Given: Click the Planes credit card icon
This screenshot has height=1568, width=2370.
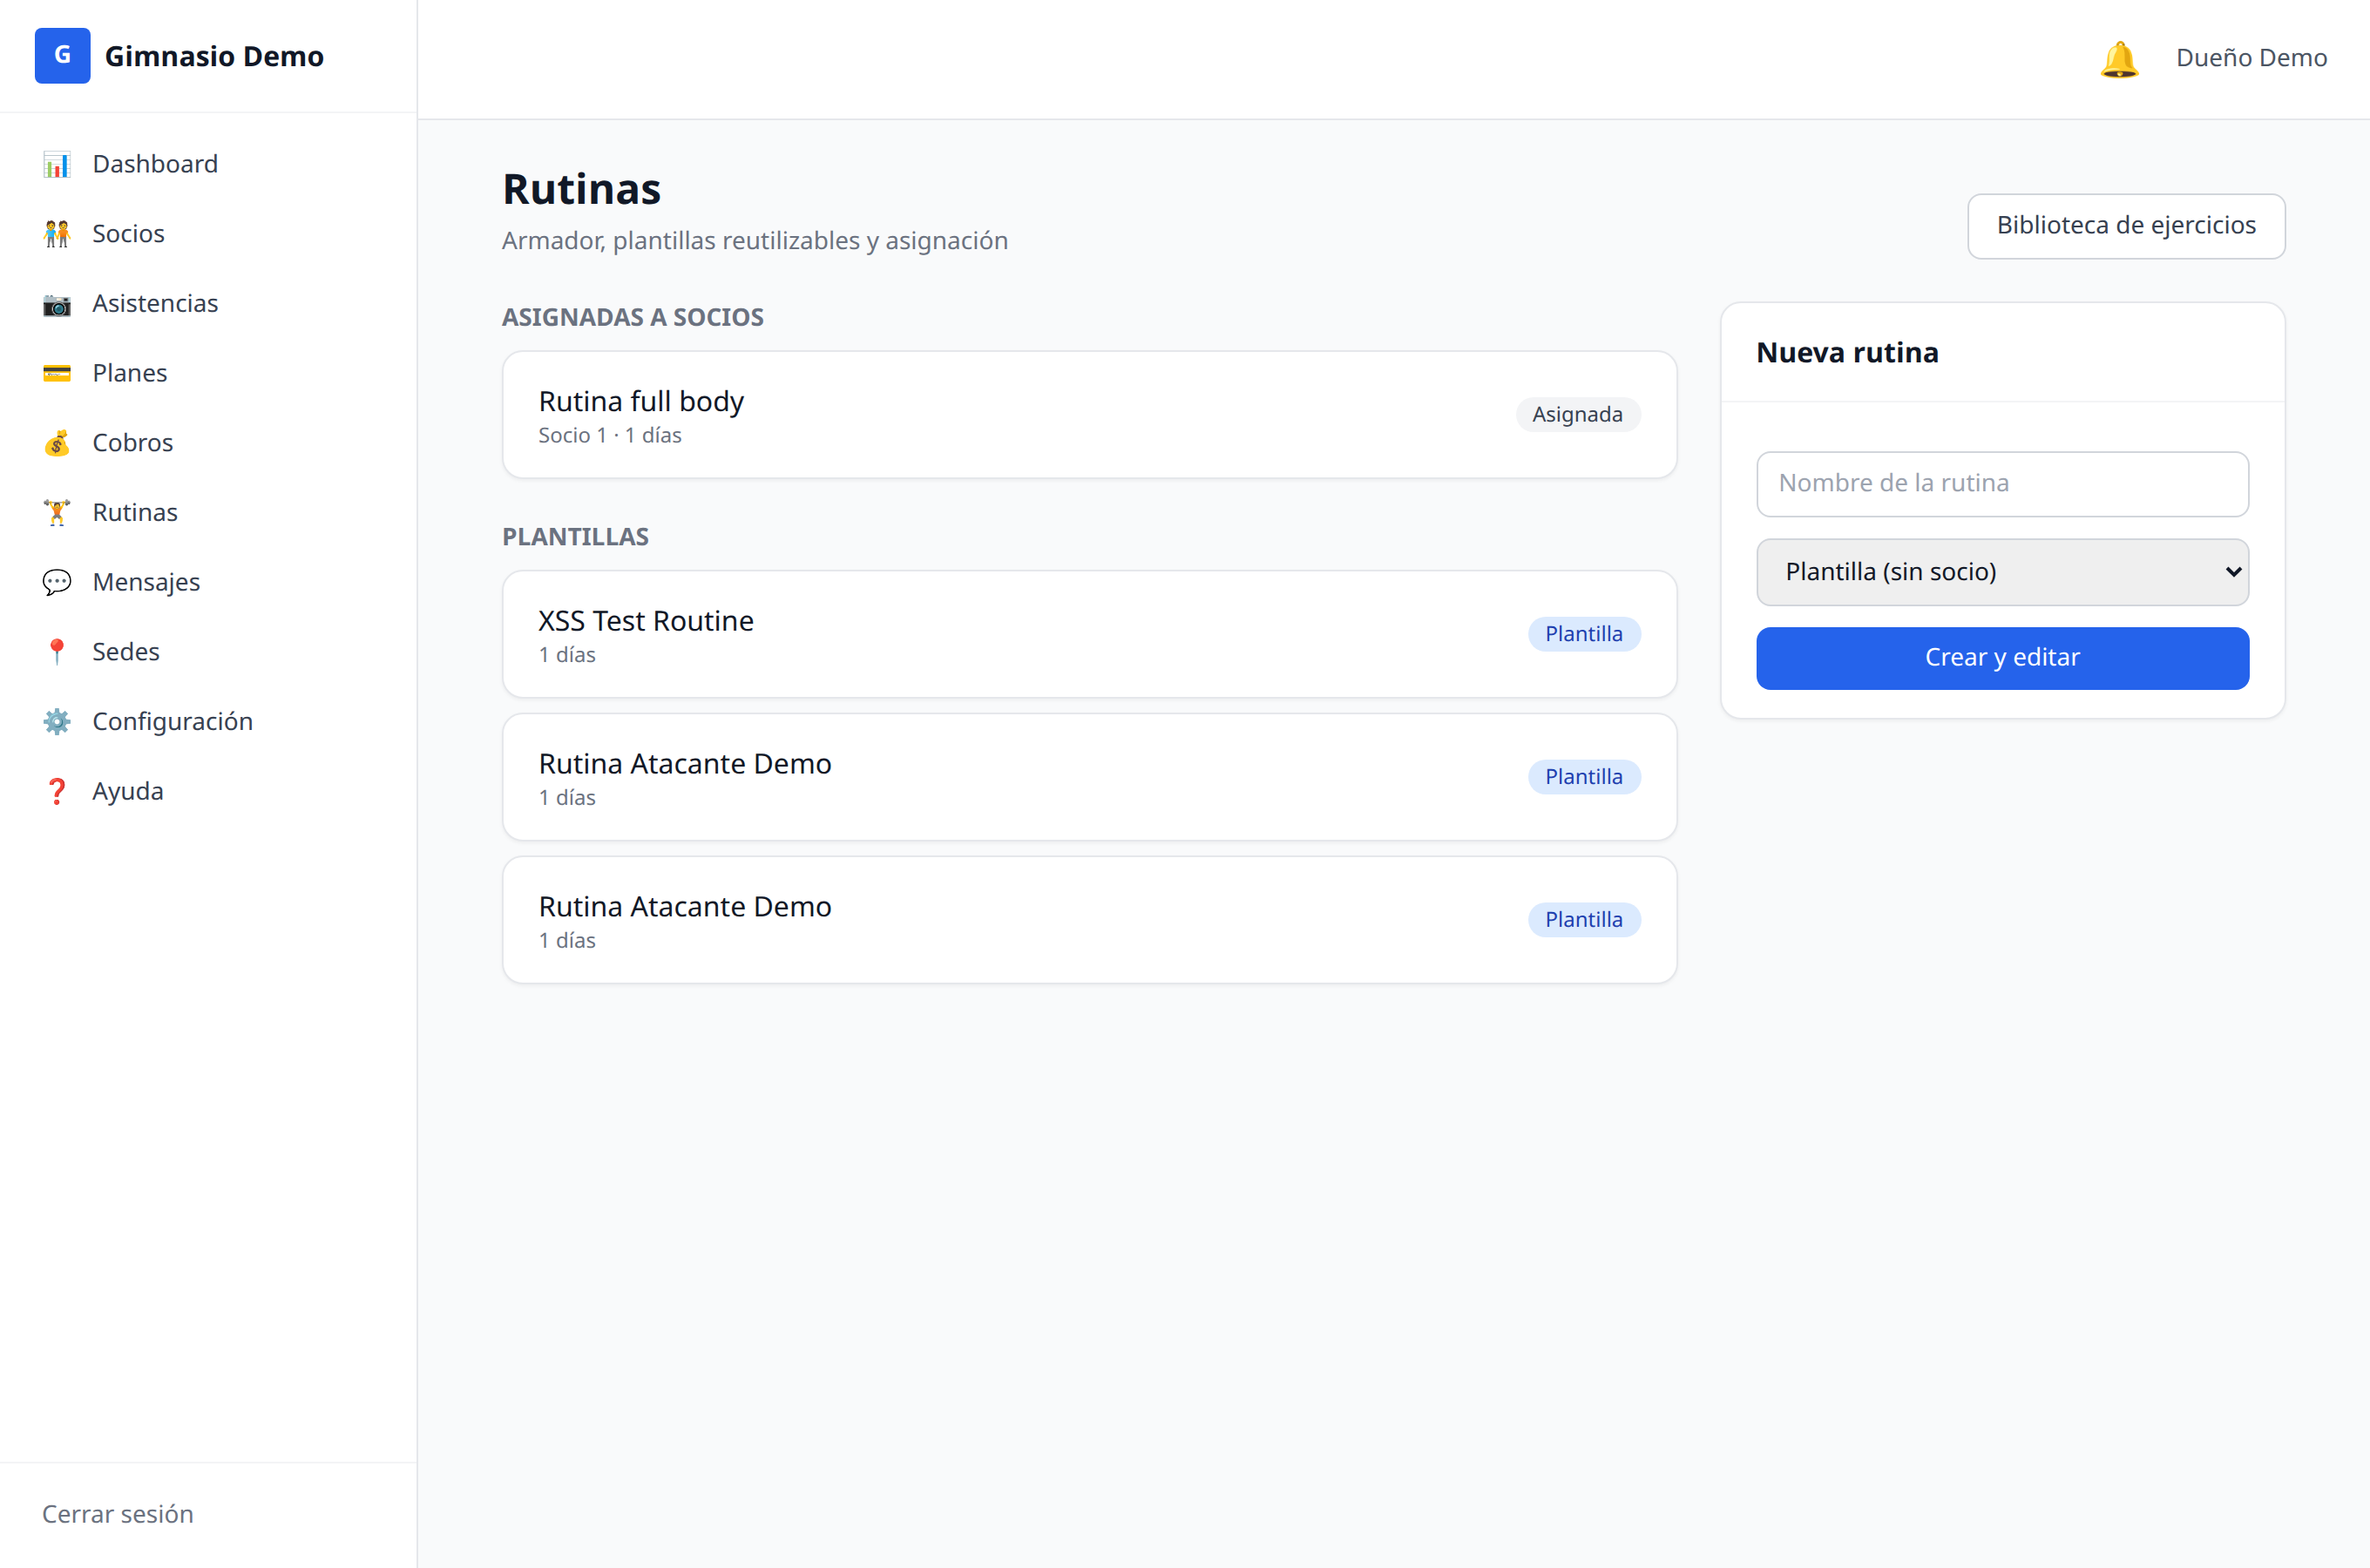Looking at the screenshot, I should (x=57, y=373).
